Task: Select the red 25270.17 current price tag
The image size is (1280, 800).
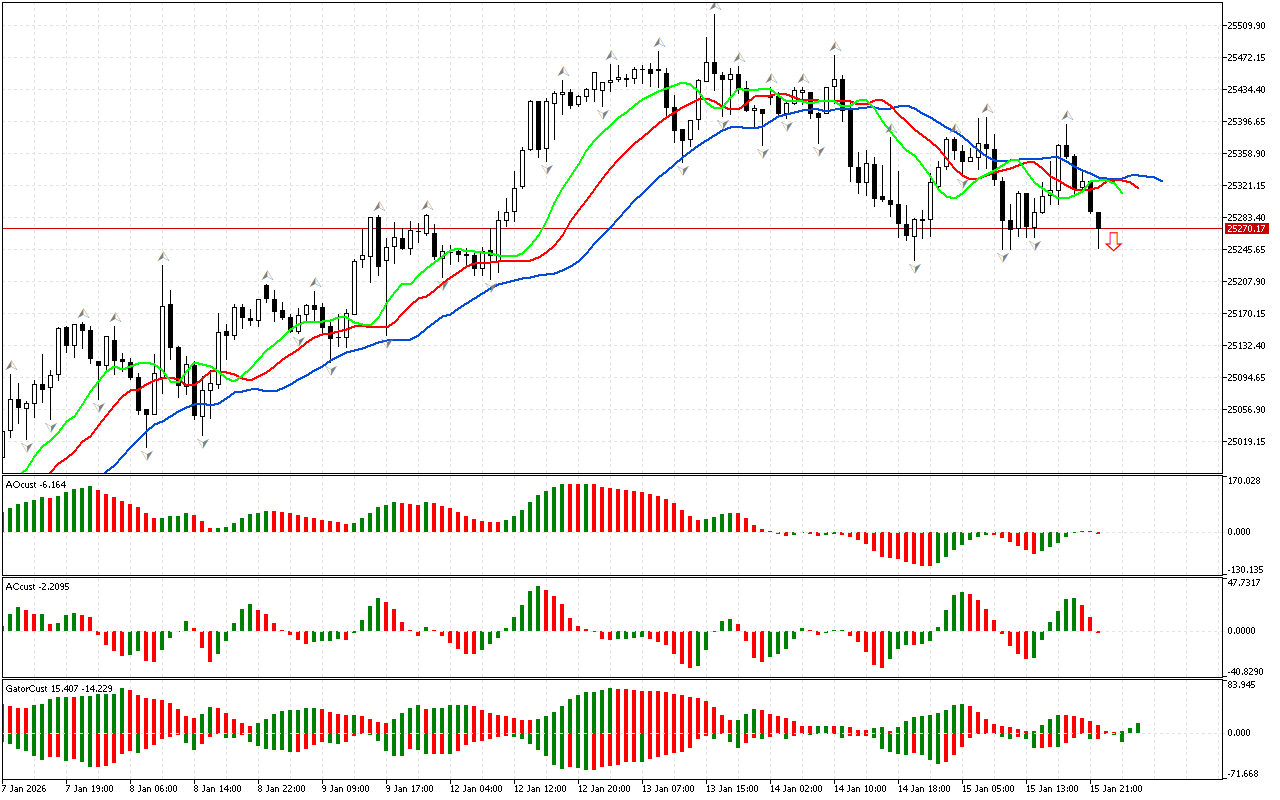Action: point(1246,229)
